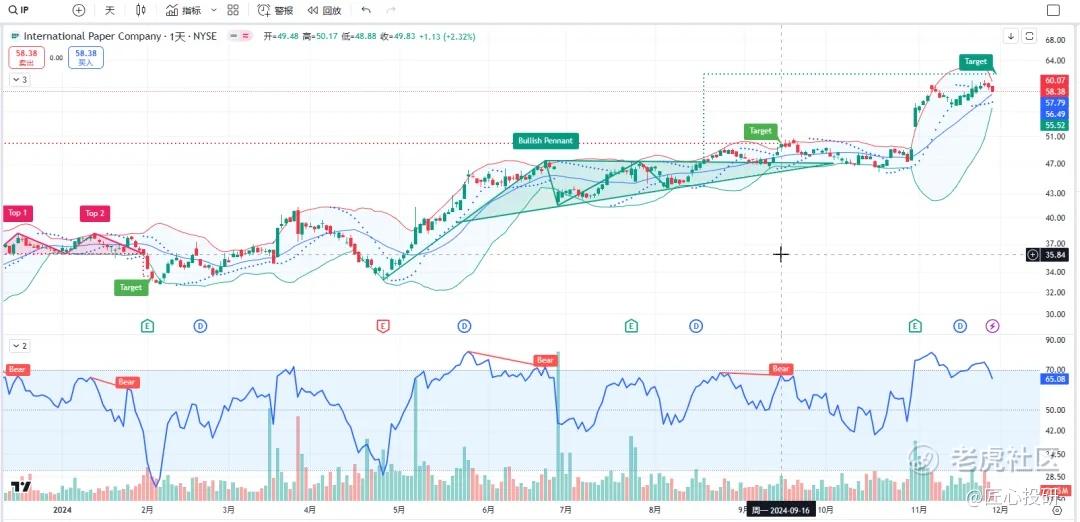Click the green E earnings marker in late July

pyautogui.click(x=631, y=326)
